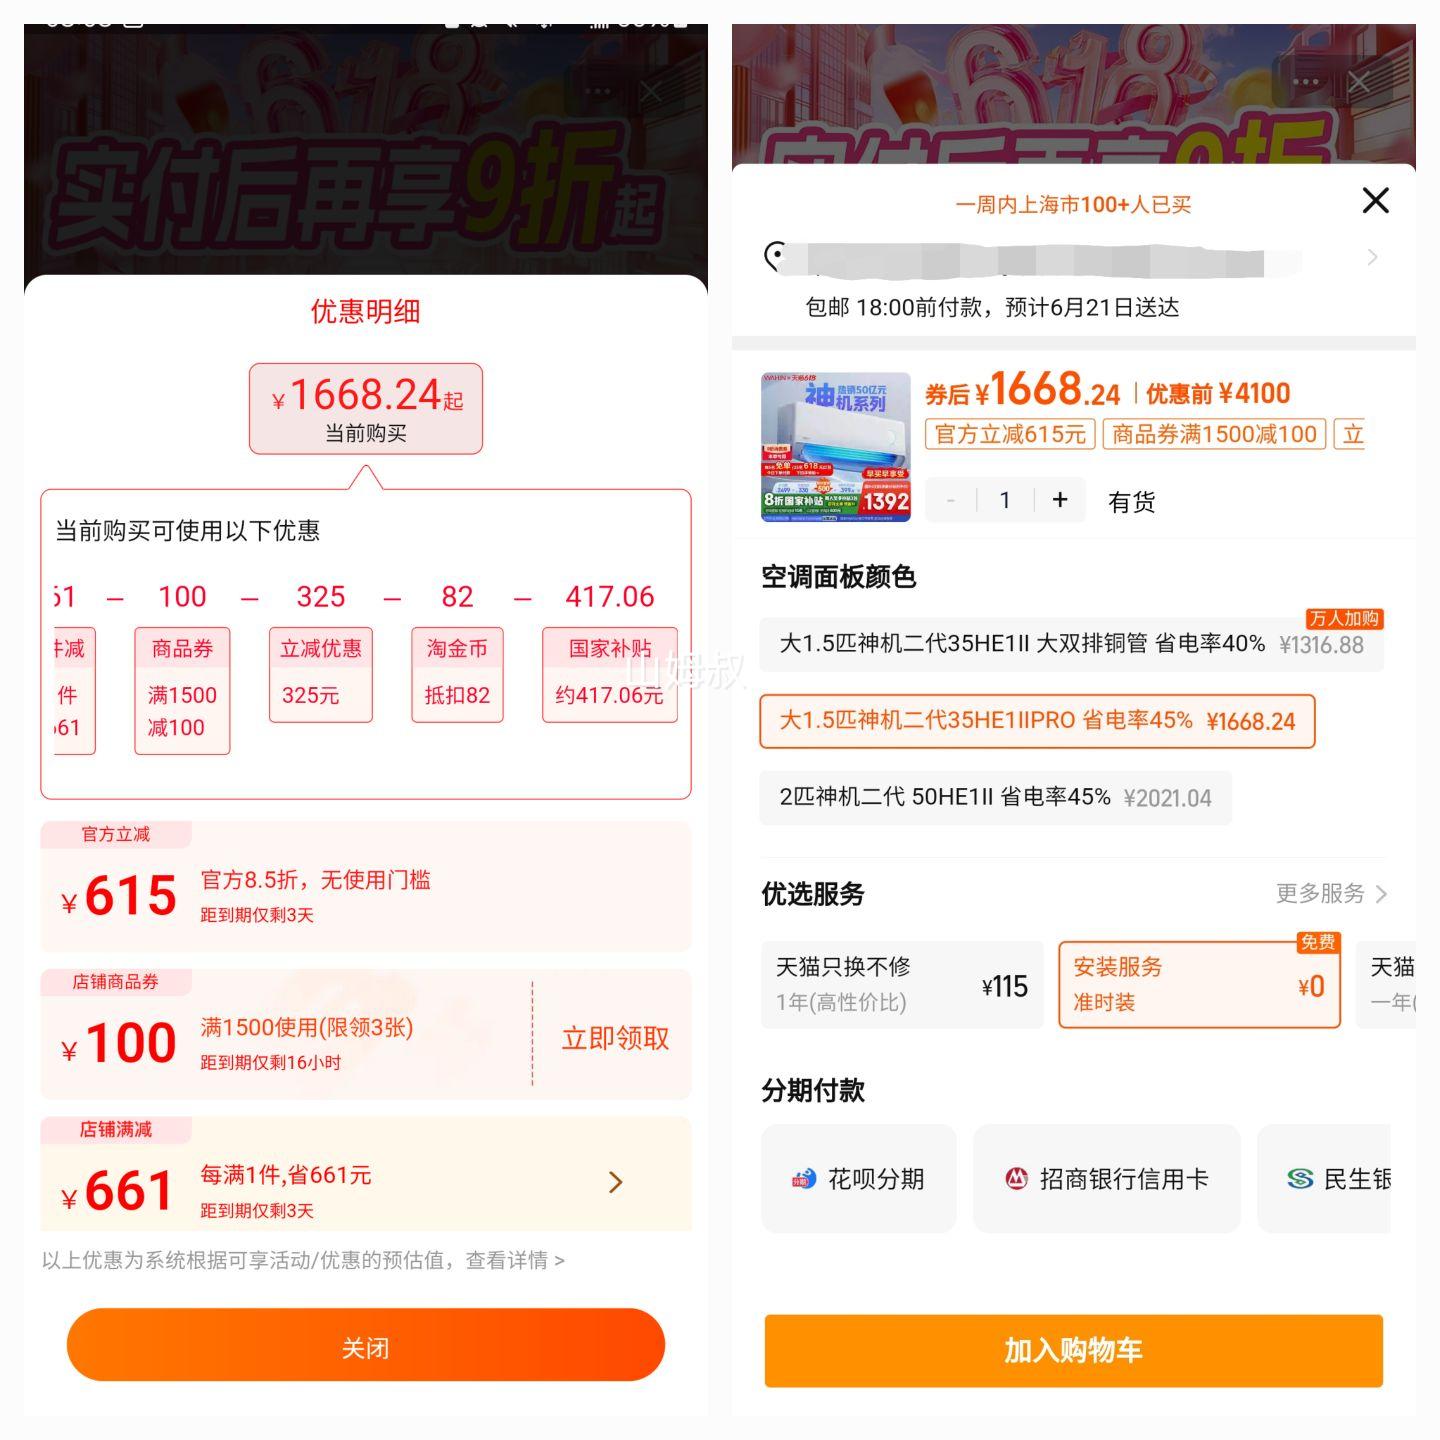Screen dimensions: 1440x1440
Task: Decrease the quantity with the minus button
Action: (951, 500)
